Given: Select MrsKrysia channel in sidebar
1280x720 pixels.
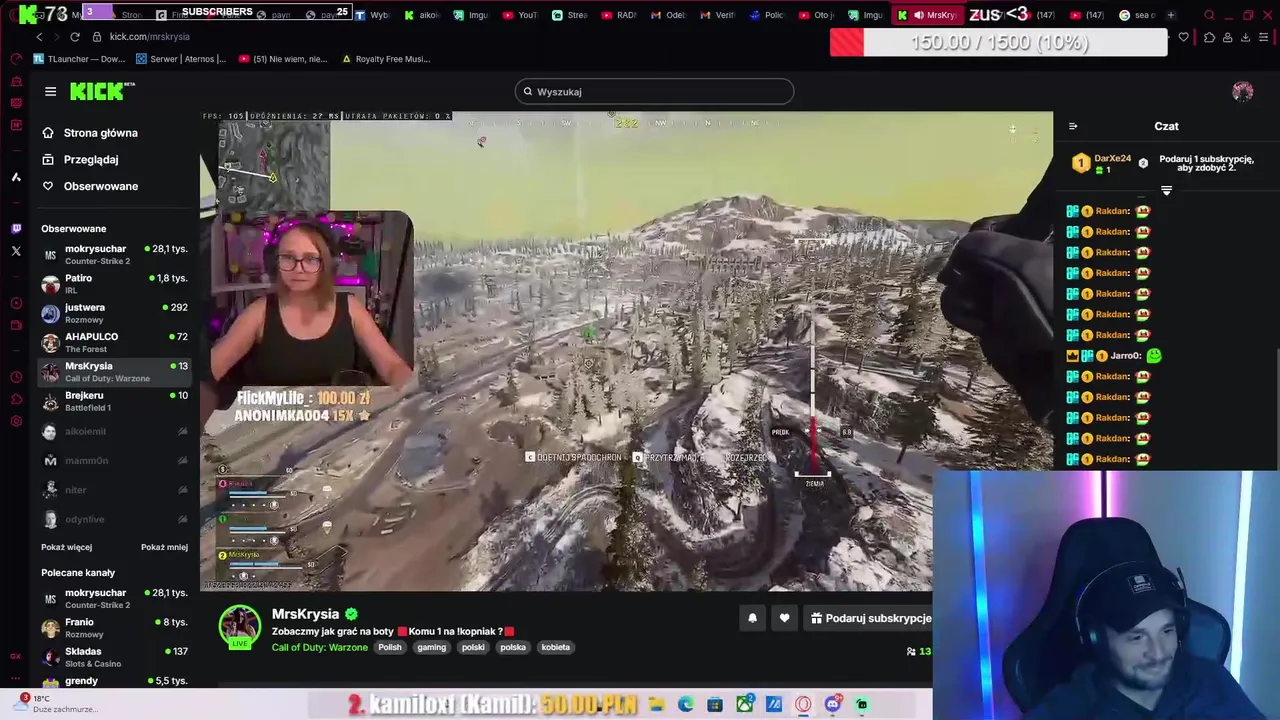Looking at the screenshot, I should (114, 372).
